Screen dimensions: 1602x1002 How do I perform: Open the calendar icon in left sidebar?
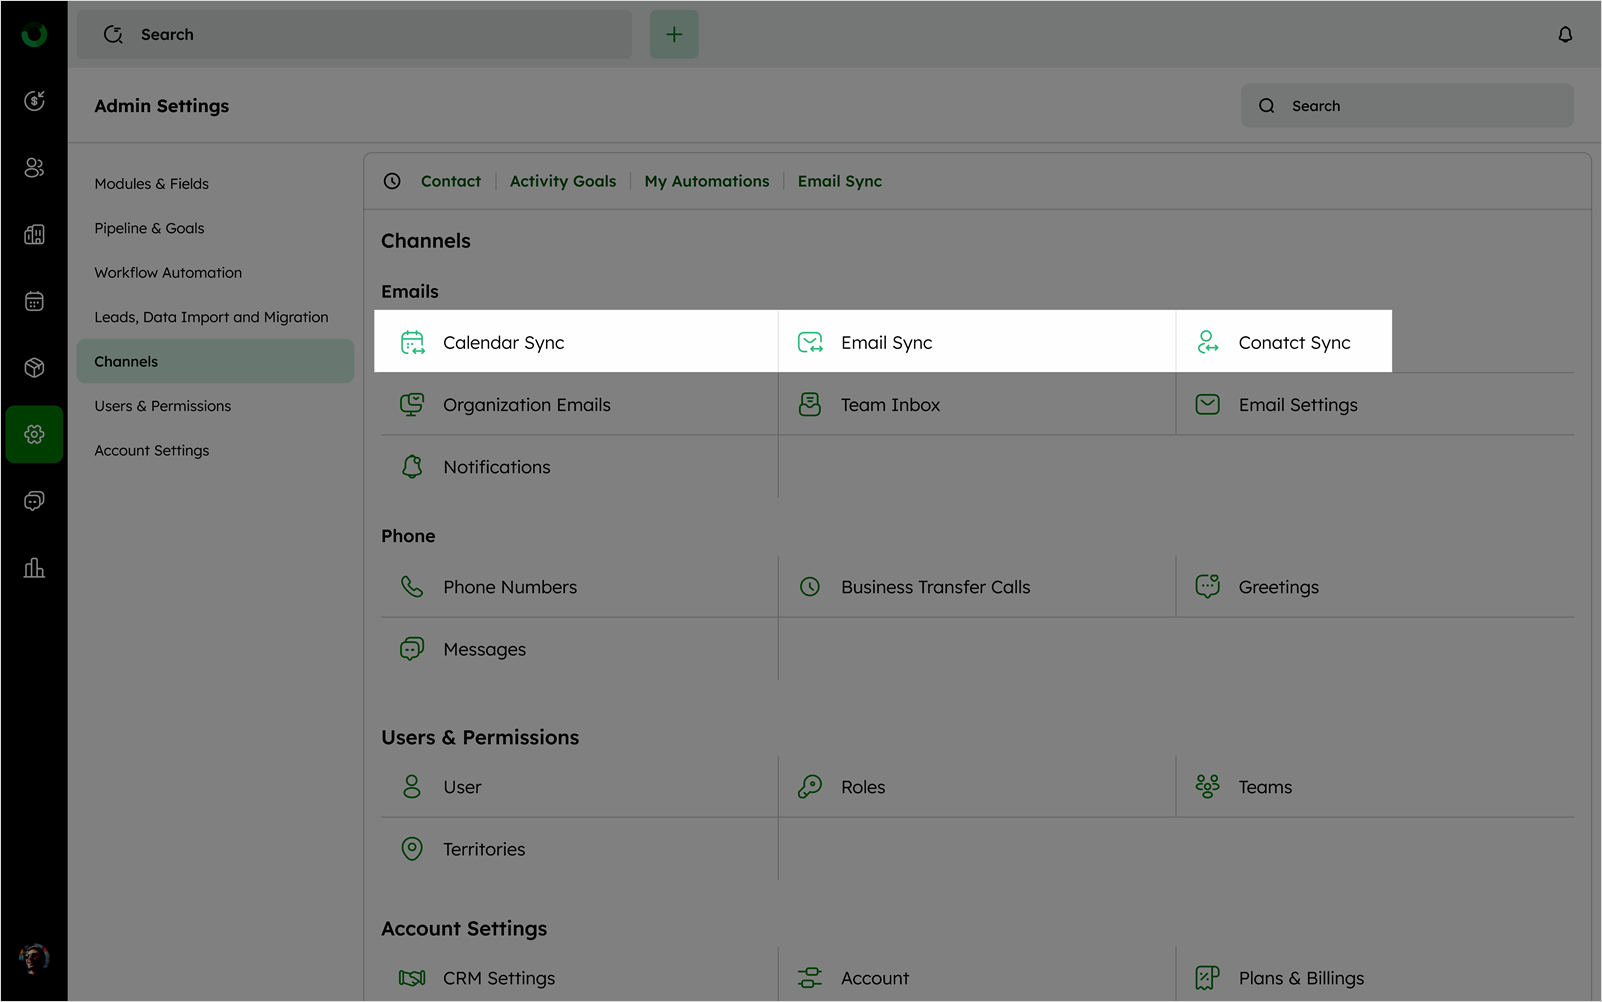pos(34,301)
